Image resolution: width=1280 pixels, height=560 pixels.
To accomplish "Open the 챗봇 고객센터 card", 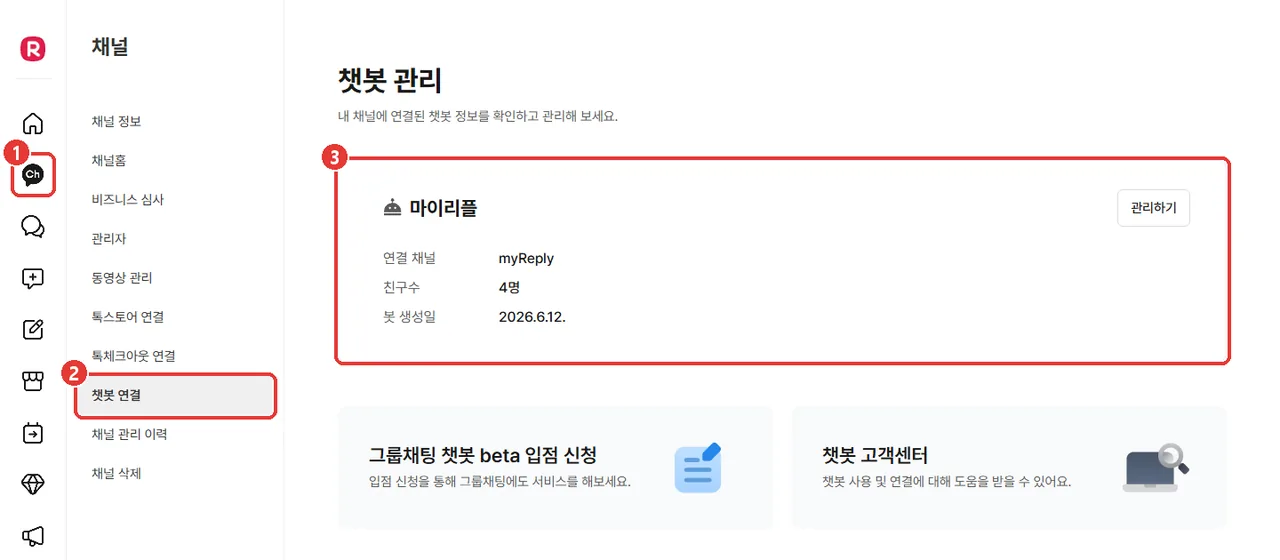I will 1008,467.
